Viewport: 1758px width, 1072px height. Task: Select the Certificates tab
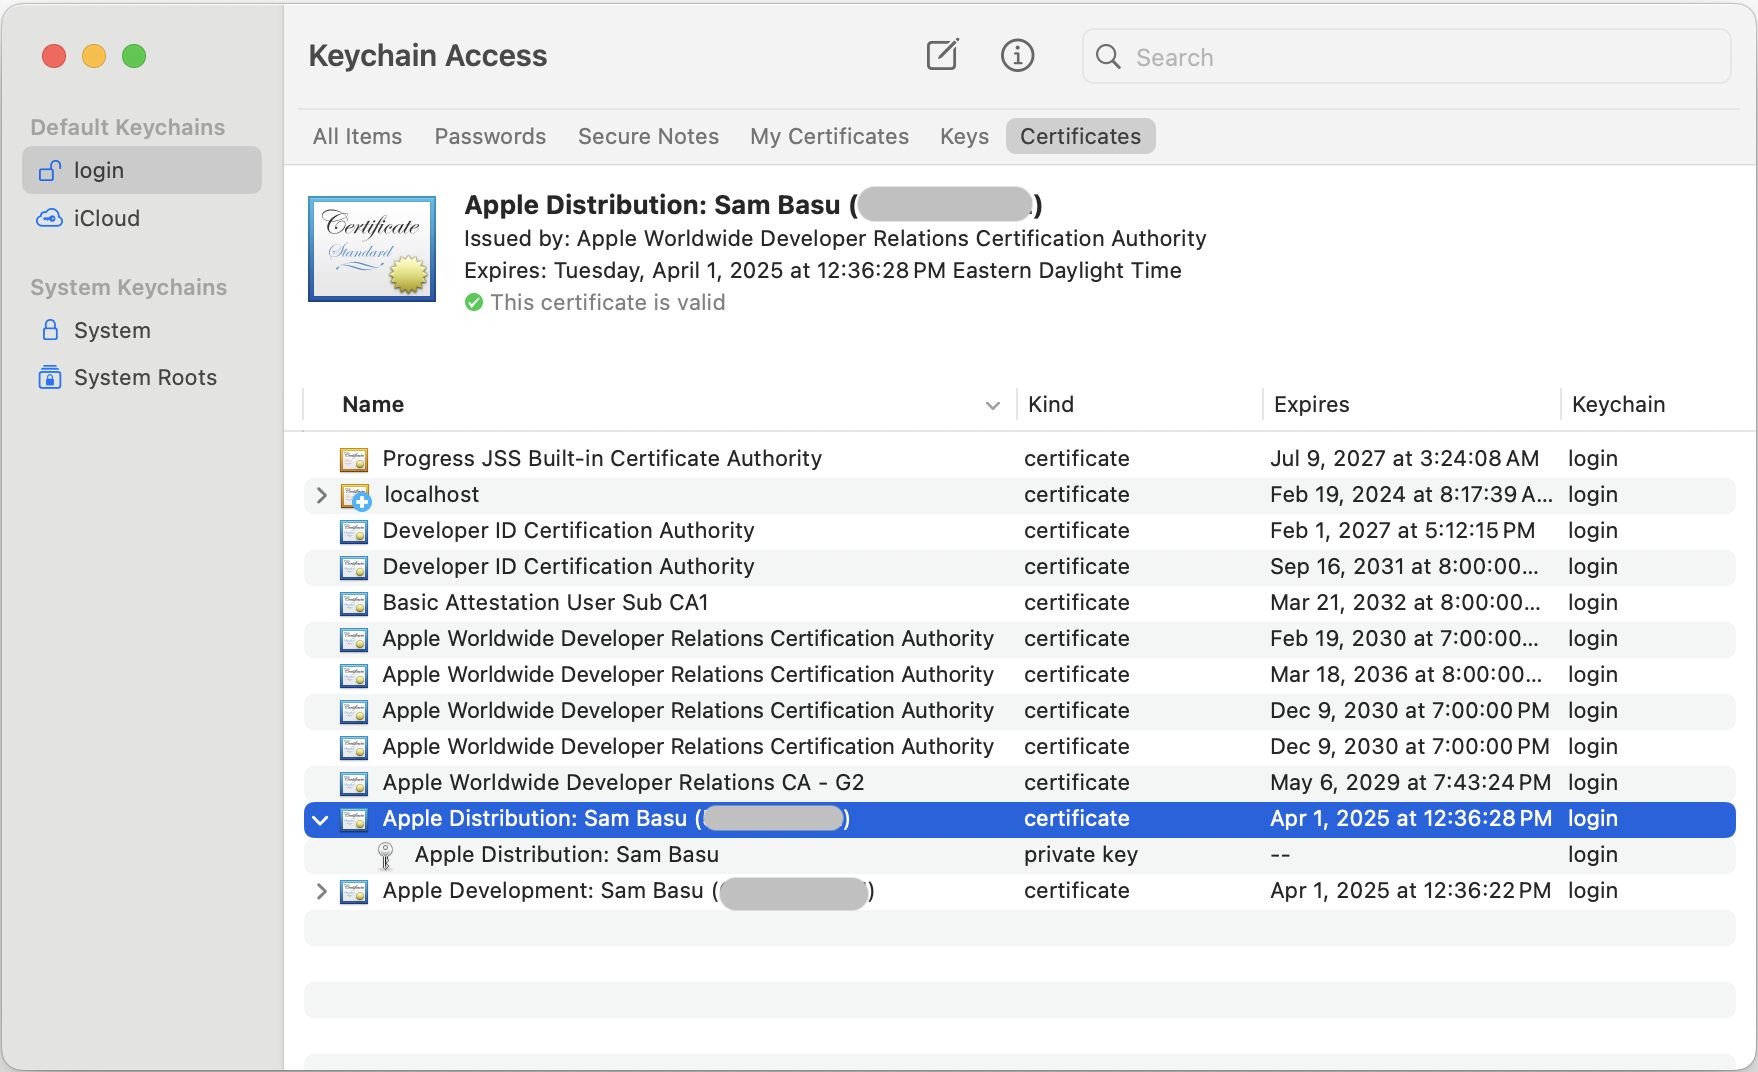[1080, 136]
